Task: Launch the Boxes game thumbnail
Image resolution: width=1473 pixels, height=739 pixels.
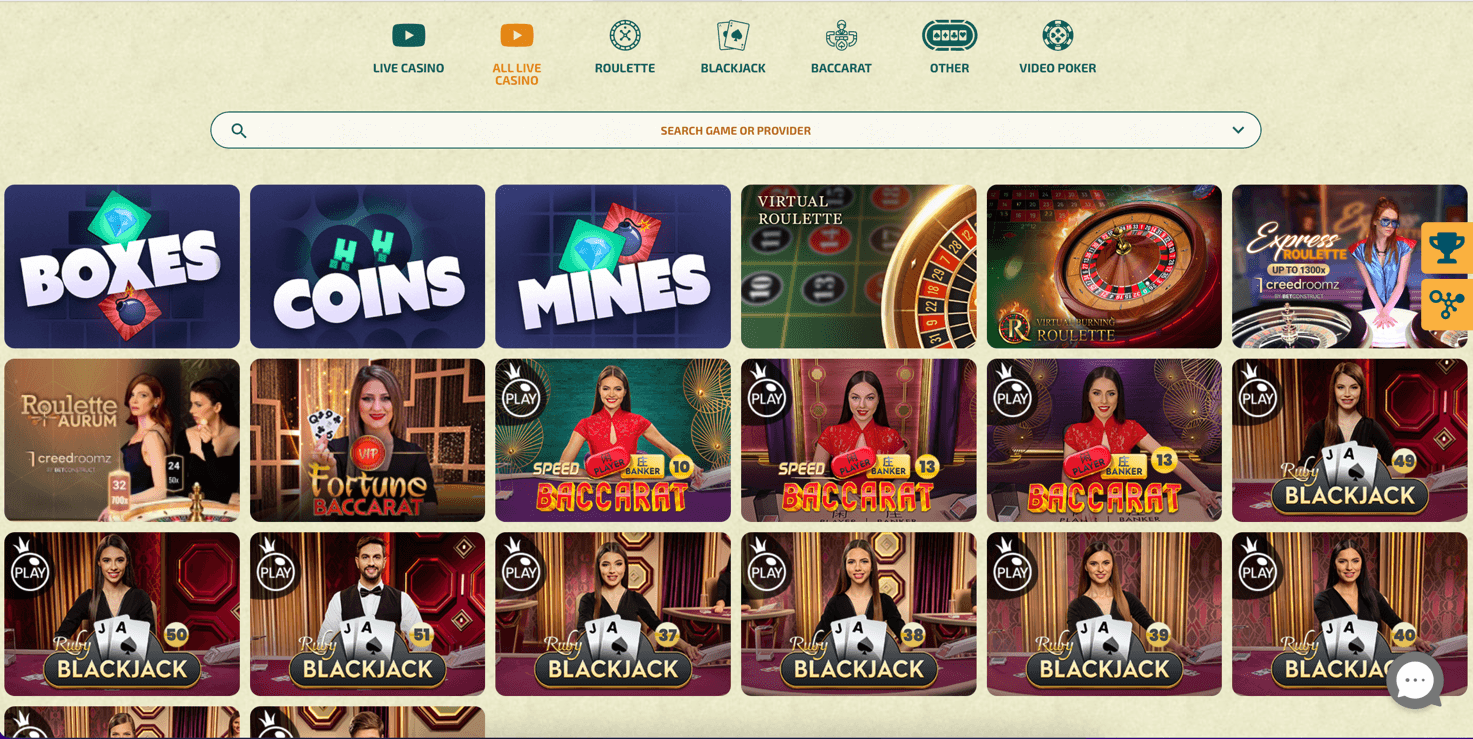Action: tap(122, 266)
